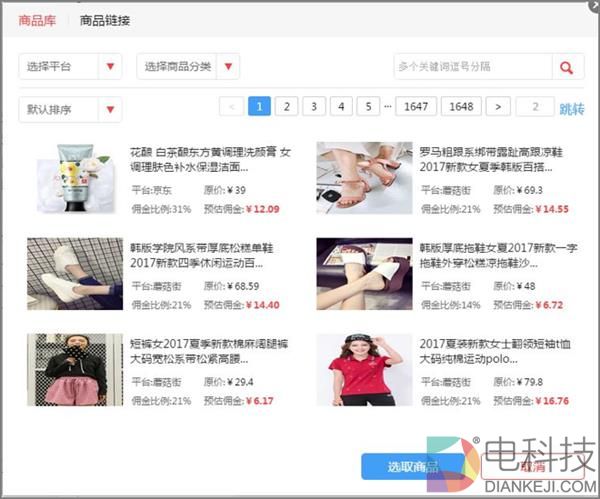Select page 2 in pagination
Screen dimensions: 600x499
[287, 106]
